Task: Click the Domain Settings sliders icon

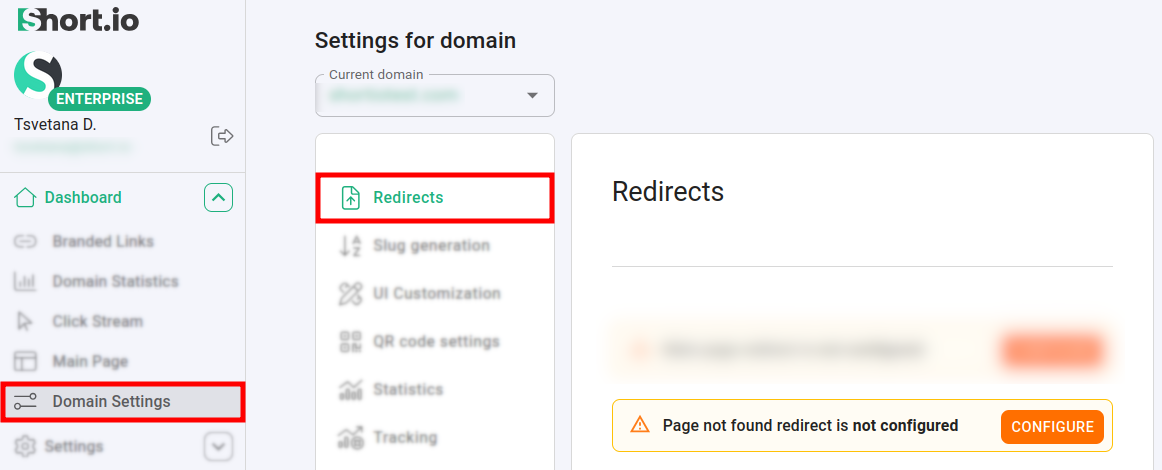Action: coord(25,402)
